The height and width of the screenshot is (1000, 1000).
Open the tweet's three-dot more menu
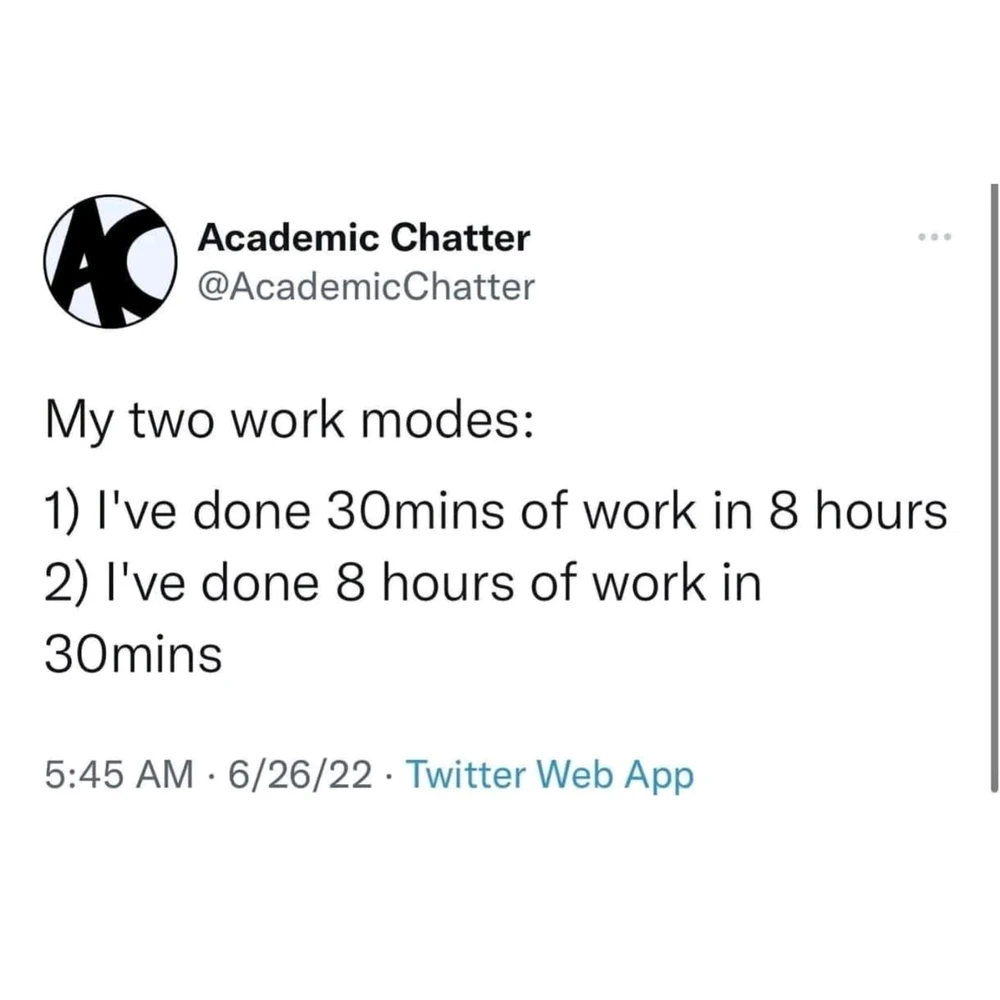(937, 238)
